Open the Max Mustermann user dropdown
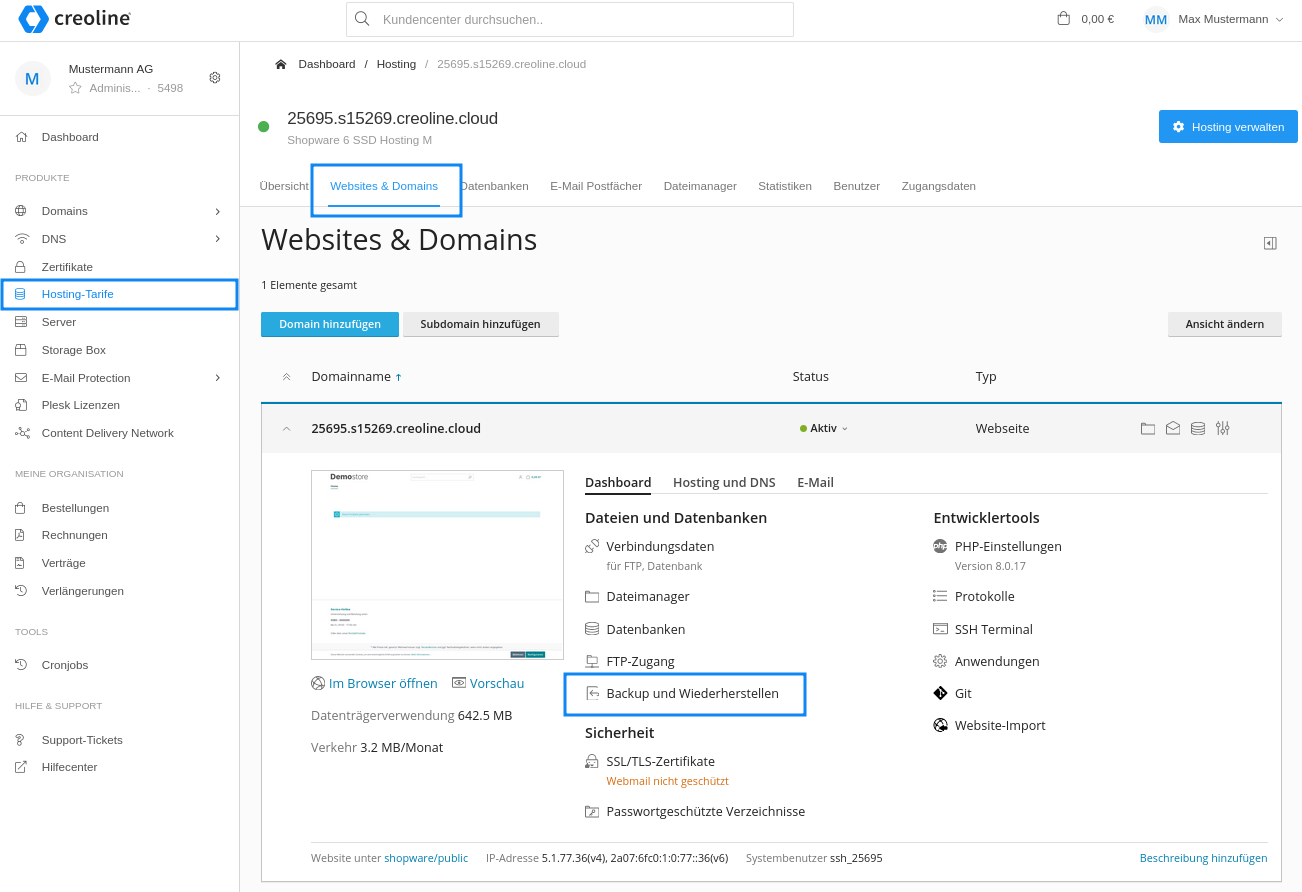Image resolution: width=1302 pixels, height=892 pixels. pyautogui.click(x=1231, y=19)
